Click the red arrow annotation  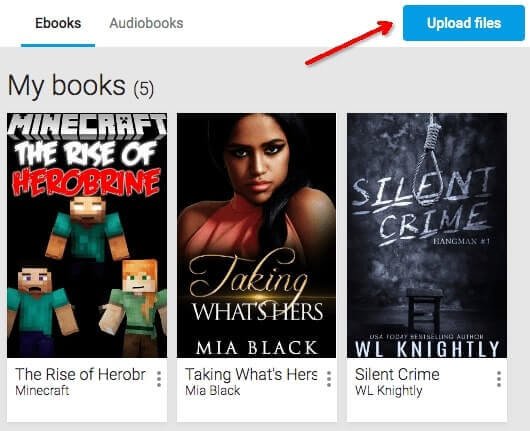349,42
